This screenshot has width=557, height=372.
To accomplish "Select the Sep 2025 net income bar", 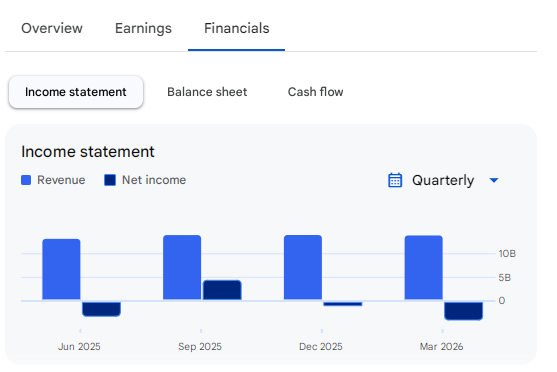I will click(x=222, y=290).
